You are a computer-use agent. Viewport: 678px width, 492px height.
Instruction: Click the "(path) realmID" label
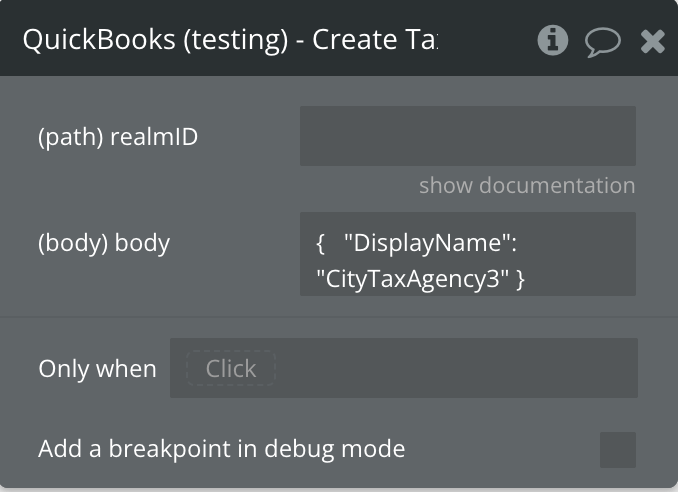(x=118, y=137)
